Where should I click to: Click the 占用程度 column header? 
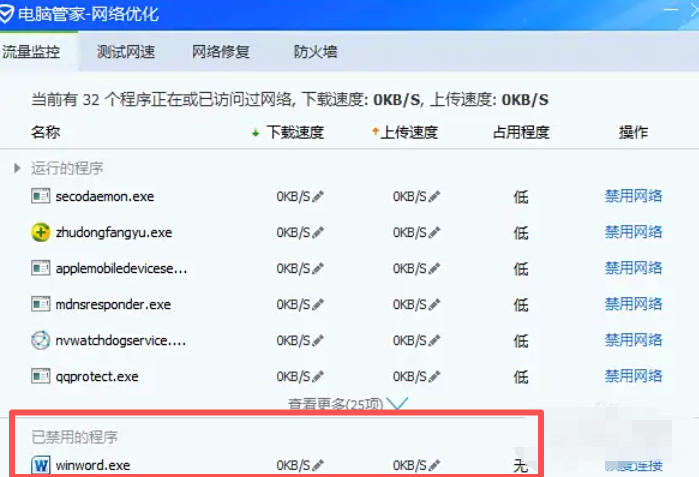coord(520,132)
